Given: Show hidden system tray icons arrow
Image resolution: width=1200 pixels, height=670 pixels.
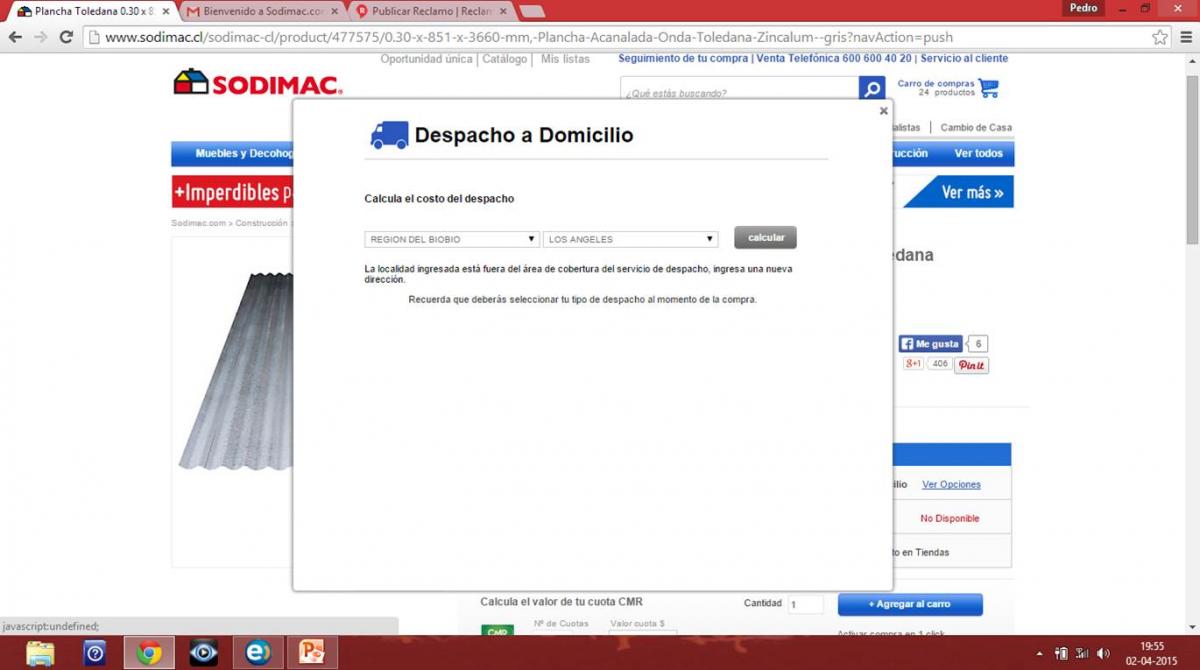Looking at the screenshot, I should (1041, 653).
